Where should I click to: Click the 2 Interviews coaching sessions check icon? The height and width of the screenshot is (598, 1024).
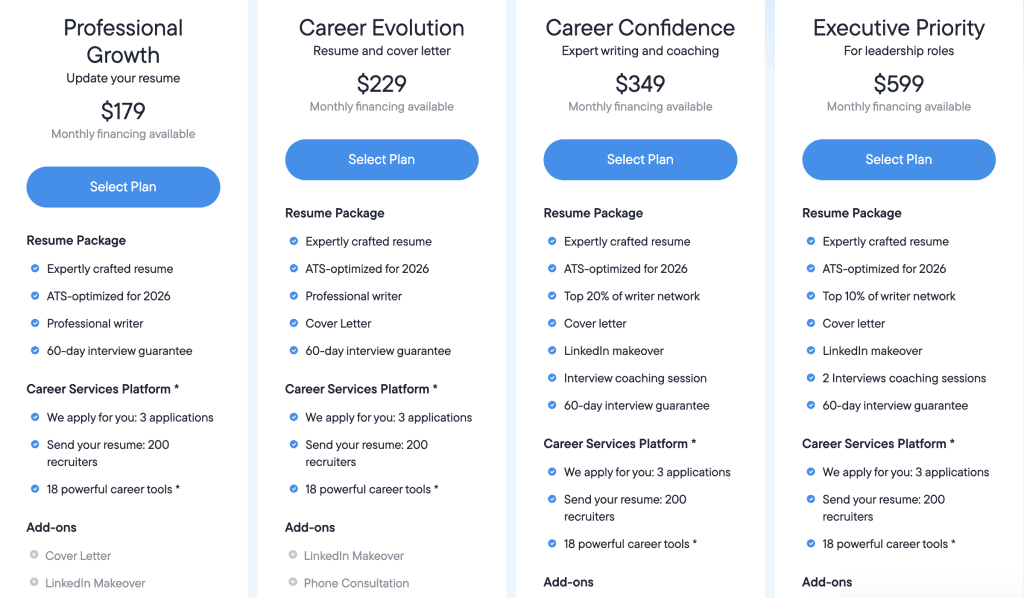(x=811, y=378)
